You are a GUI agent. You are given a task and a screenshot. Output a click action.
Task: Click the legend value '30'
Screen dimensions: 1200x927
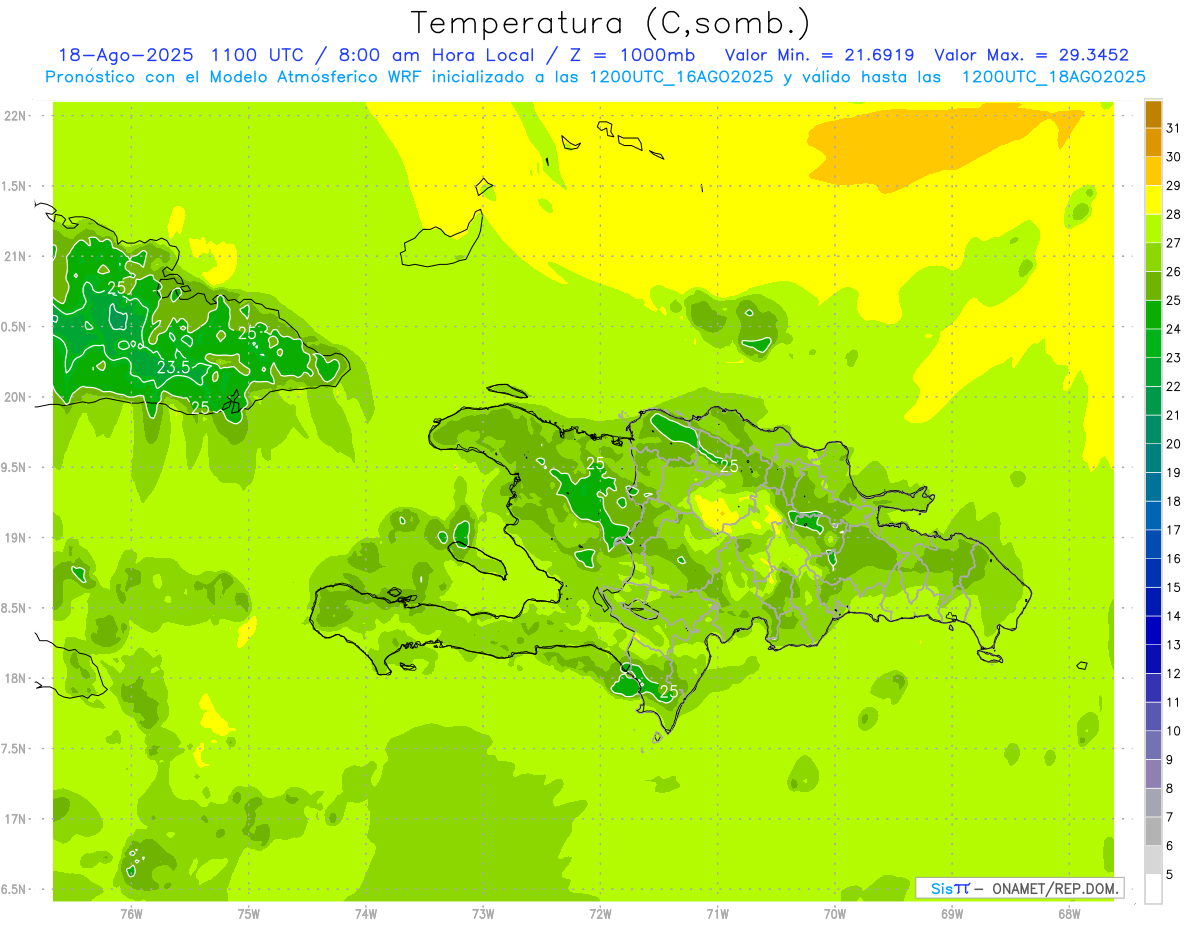[x=1174, y=157]
